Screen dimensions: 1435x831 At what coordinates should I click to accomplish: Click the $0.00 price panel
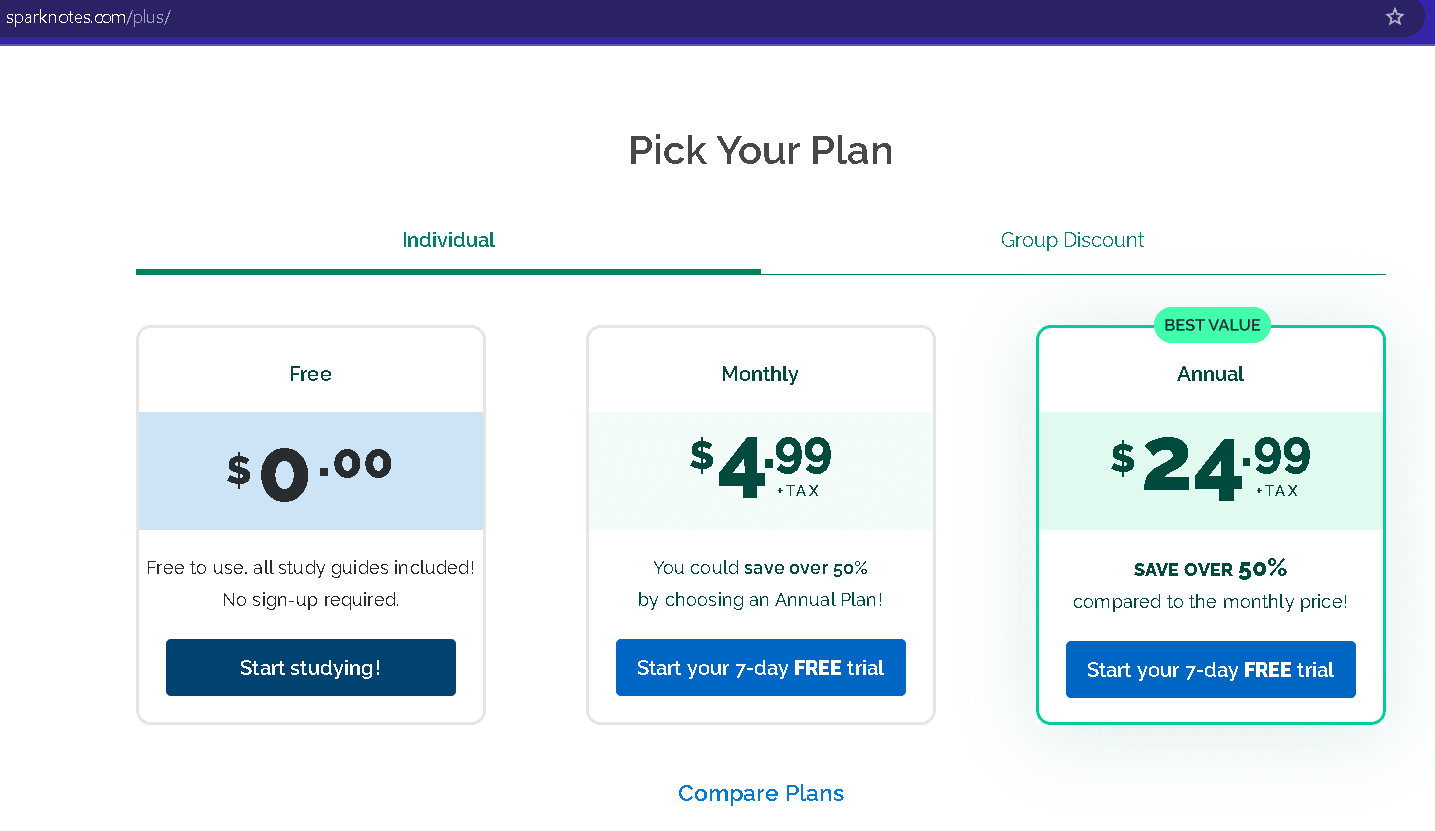pos(310,471)
